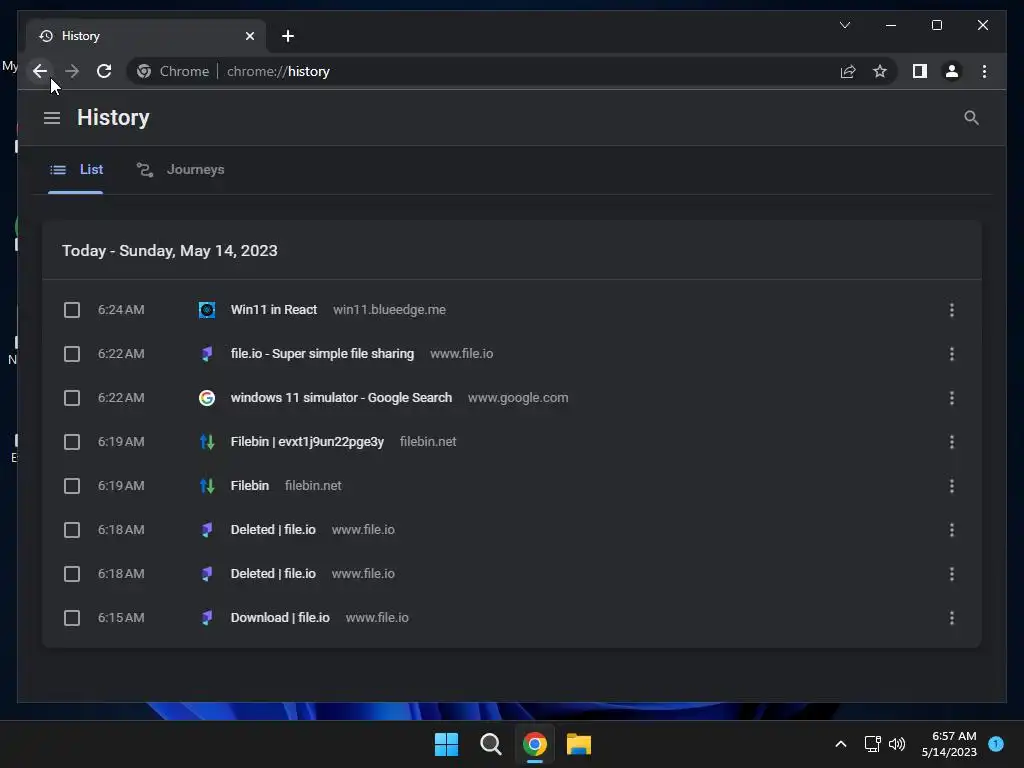Screen dimensions: 1024x768
Task: Select the History browser tab
Action: 146,36
